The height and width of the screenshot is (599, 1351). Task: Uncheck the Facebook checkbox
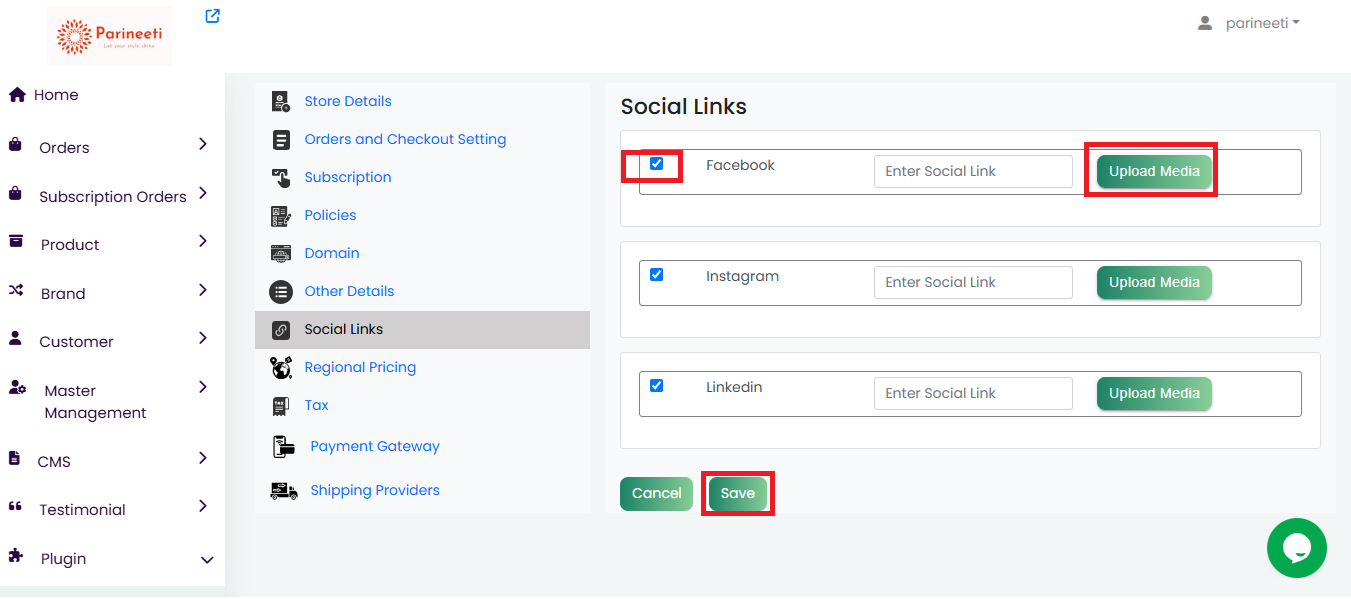pos(657,164)
